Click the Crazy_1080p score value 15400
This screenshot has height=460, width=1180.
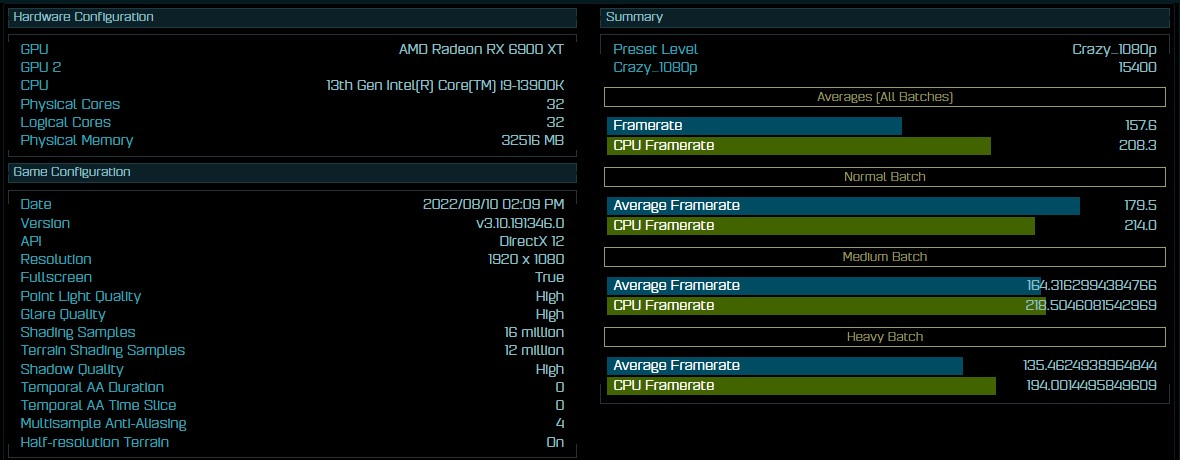1137,67
